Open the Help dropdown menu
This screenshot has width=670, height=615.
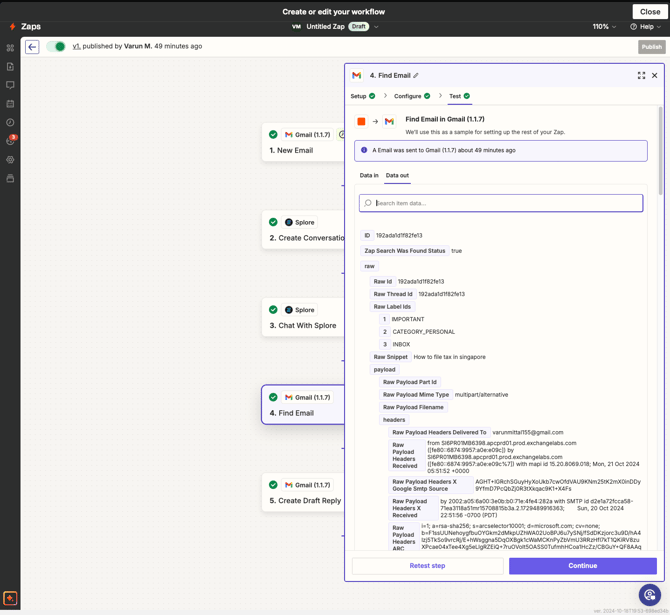[646, 26]
